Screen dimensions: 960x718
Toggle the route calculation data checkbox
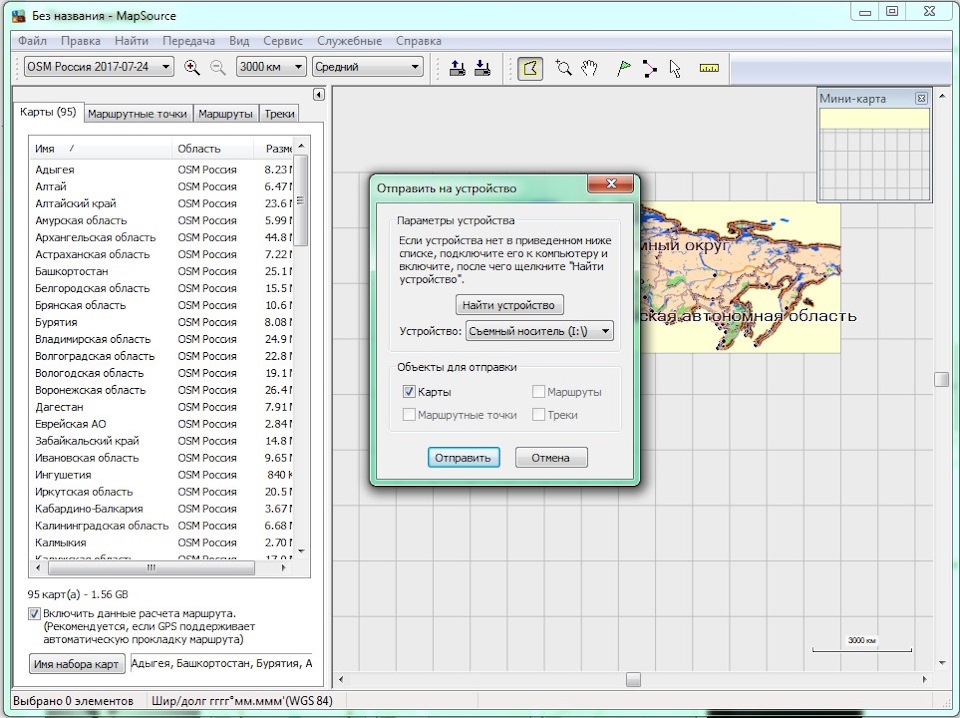tap(35, 613)
